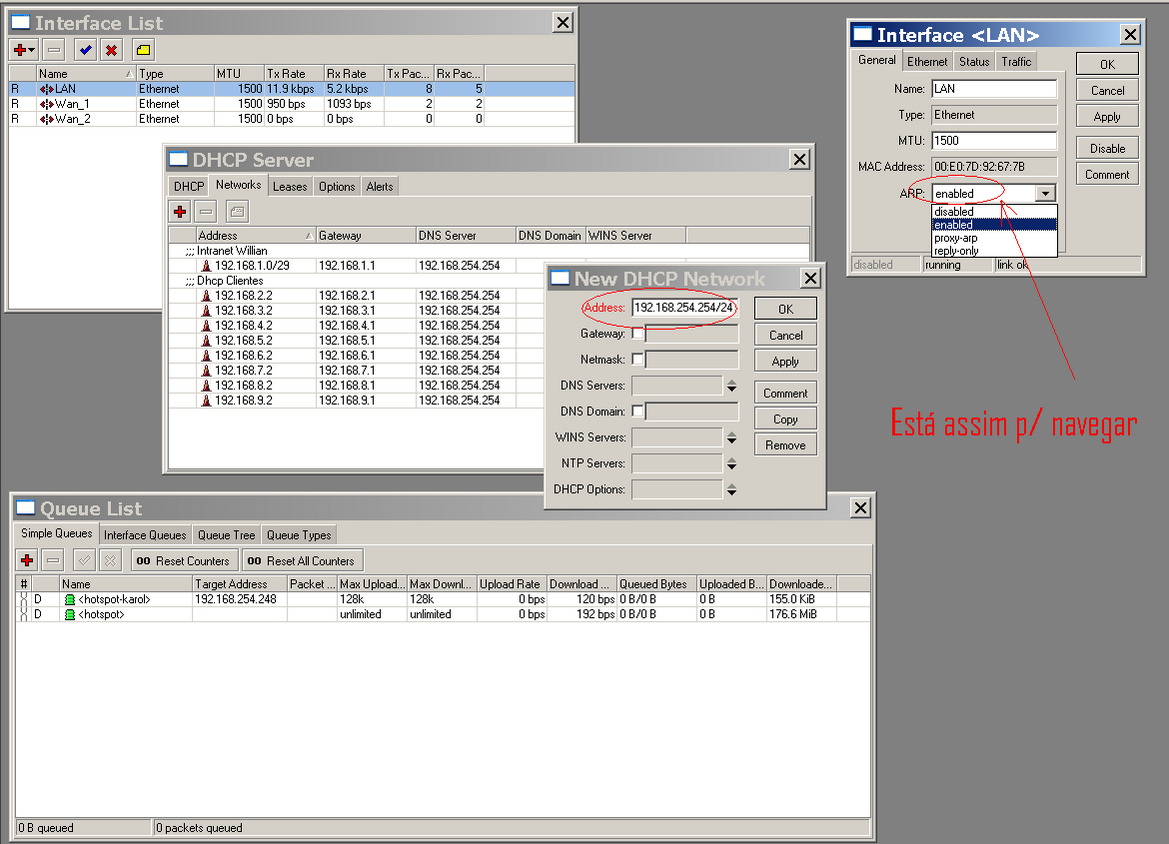Viewport: 1169px width, 844px height.
Task: Click the Name field containing LAN
Action: click(x=994, y=89)
